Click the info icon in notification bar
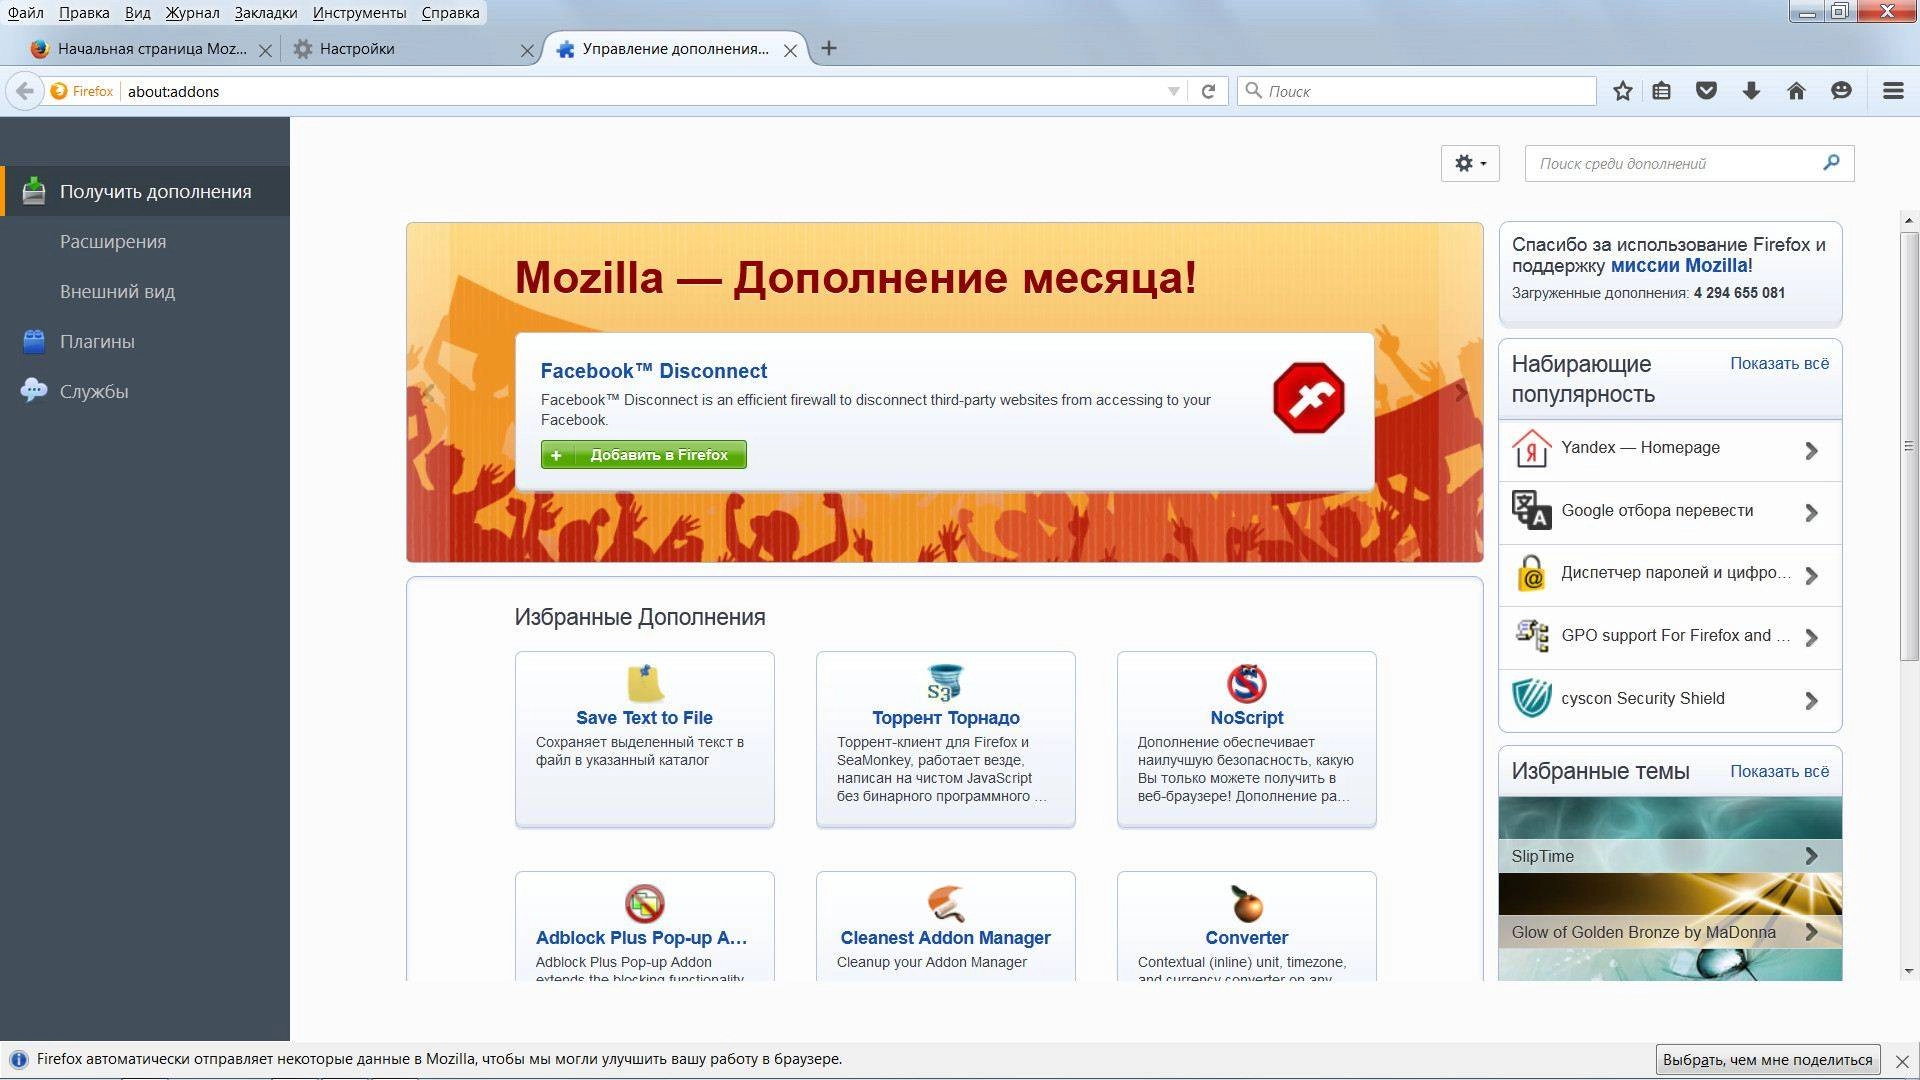The image size is (1920, 1080). (18, 1060)
